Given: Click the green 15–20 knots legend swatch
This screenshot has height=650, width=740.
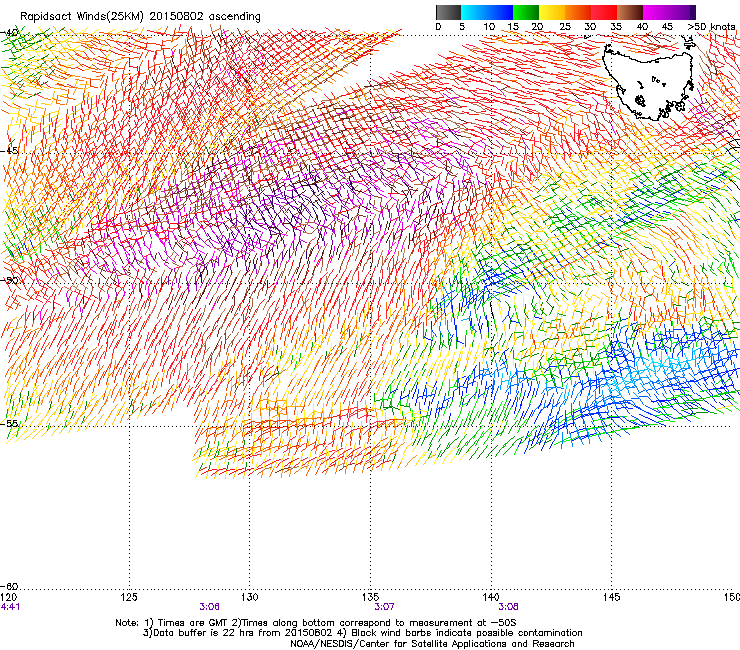Looking at the screenshot, I should [x=526, y=12].
